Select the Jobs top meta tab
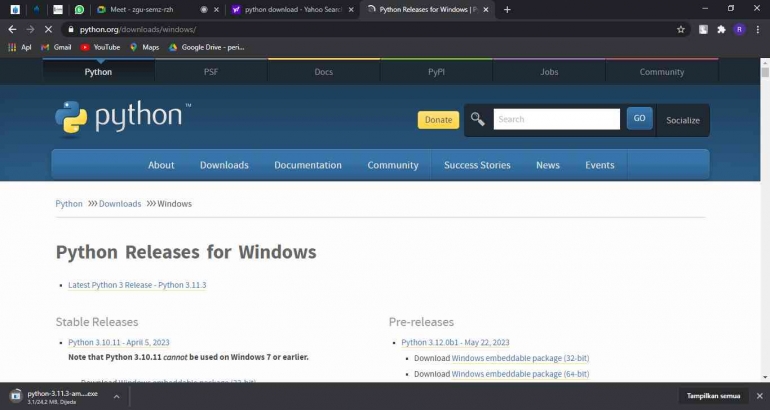Screen dimensions: 770x410 549,72
